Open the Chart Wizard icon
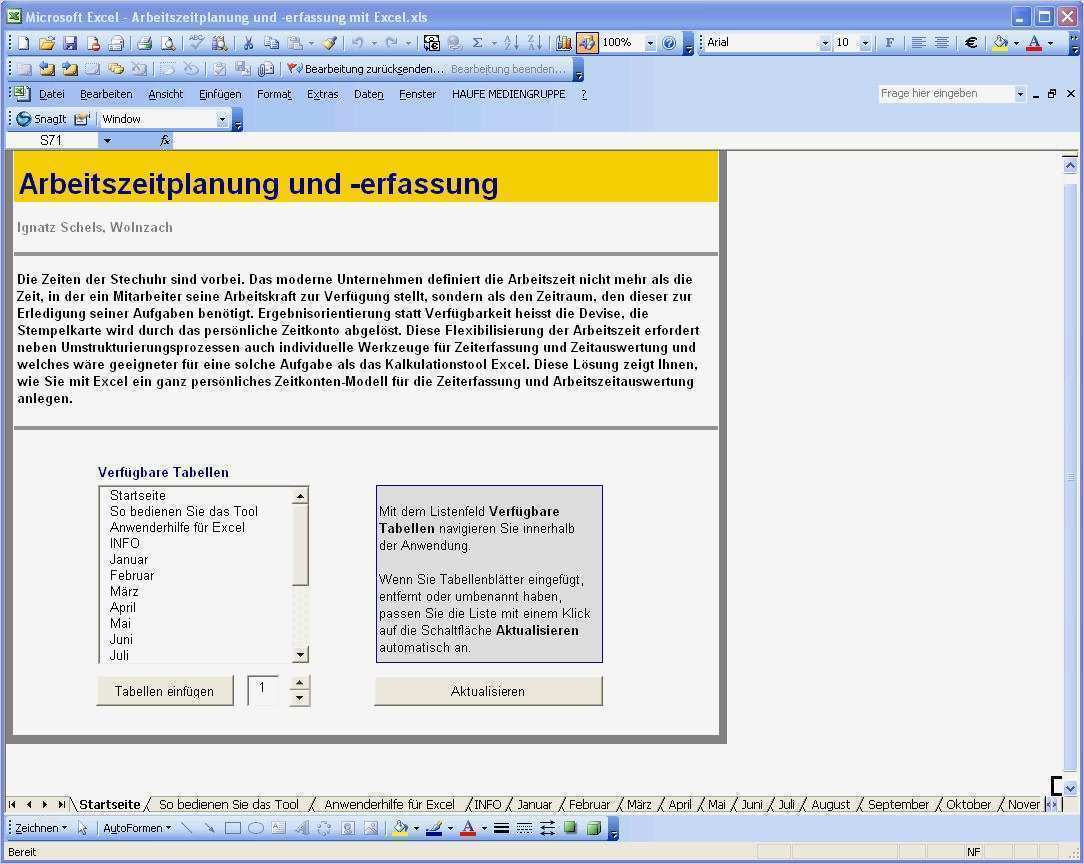1084x864 pixels. click(x=563, y=43)
